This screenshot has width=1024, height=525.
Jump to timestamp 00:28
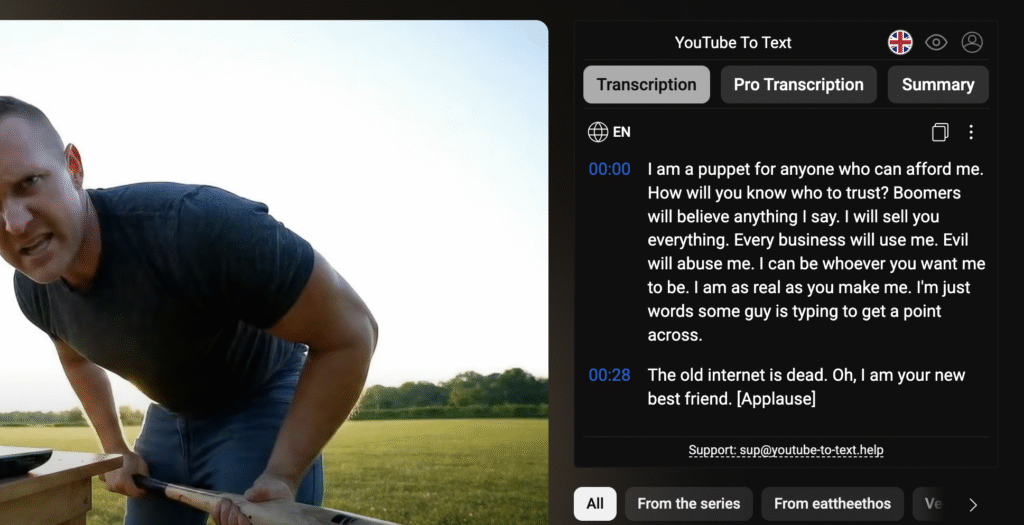coord(609,375)
